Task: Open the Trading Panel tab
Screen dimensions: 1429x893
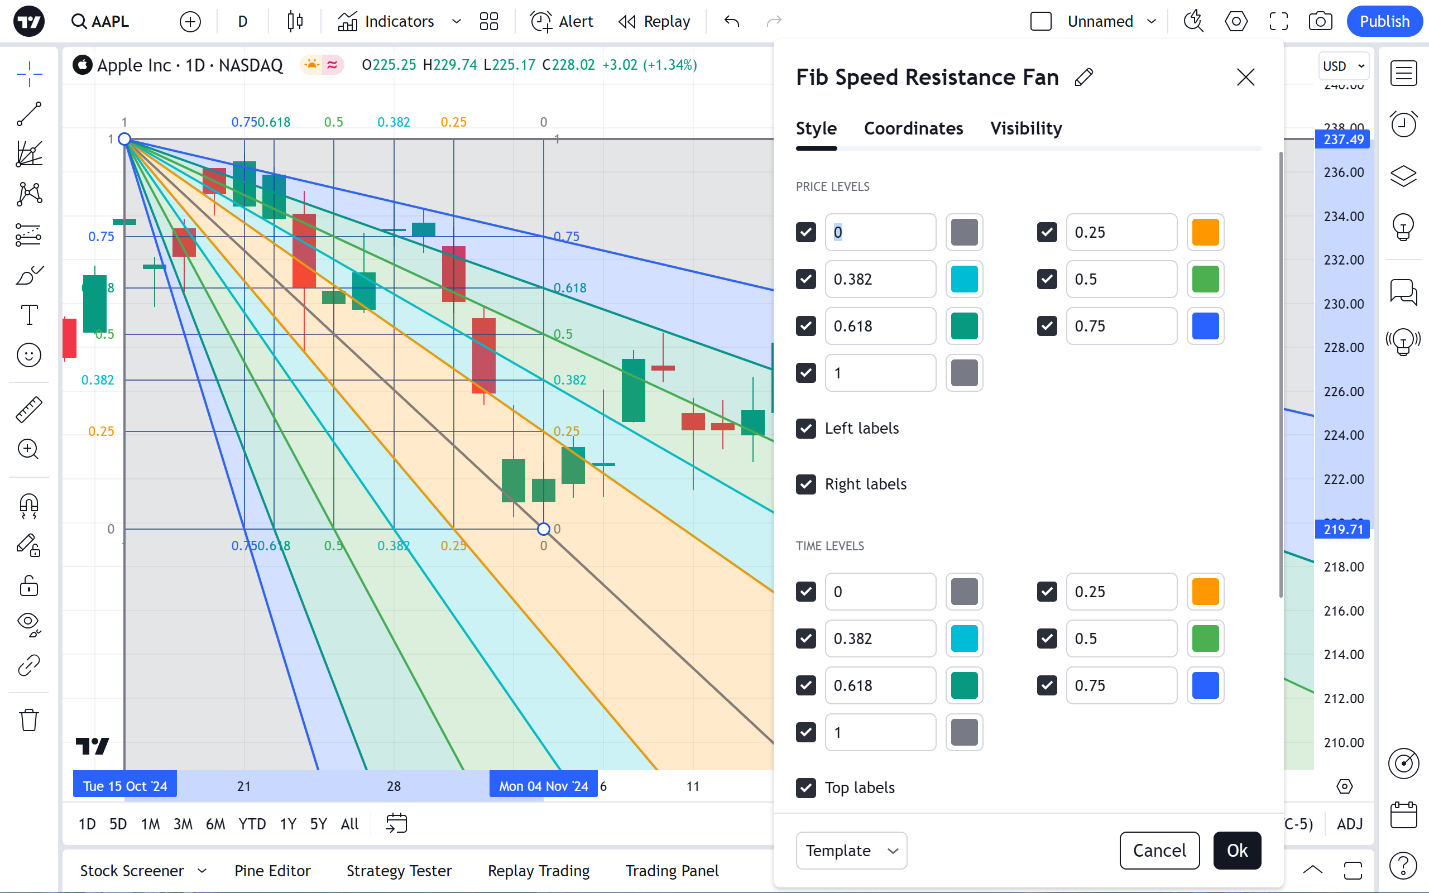Action: click(x=672, y=871)
